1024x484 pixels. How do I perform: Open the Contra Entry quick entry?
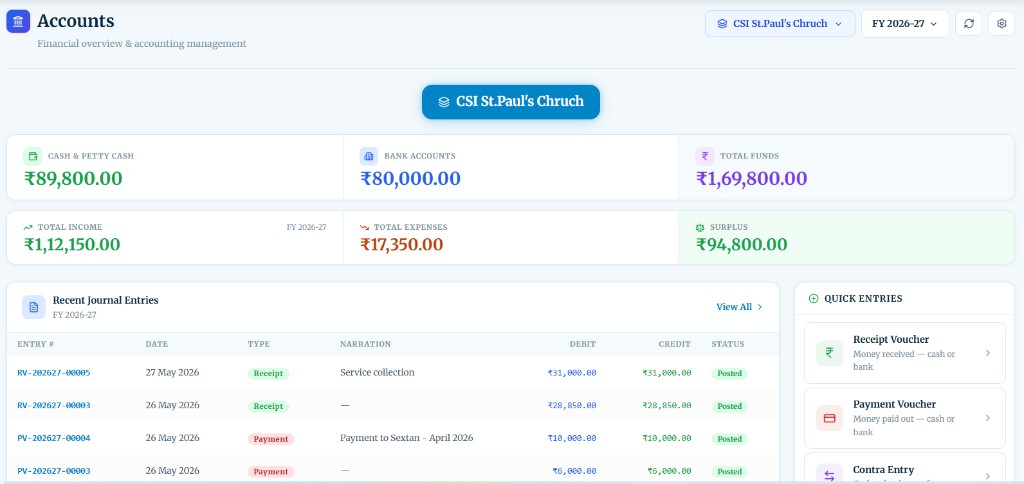pyautogui.click(x=904, y=469)
